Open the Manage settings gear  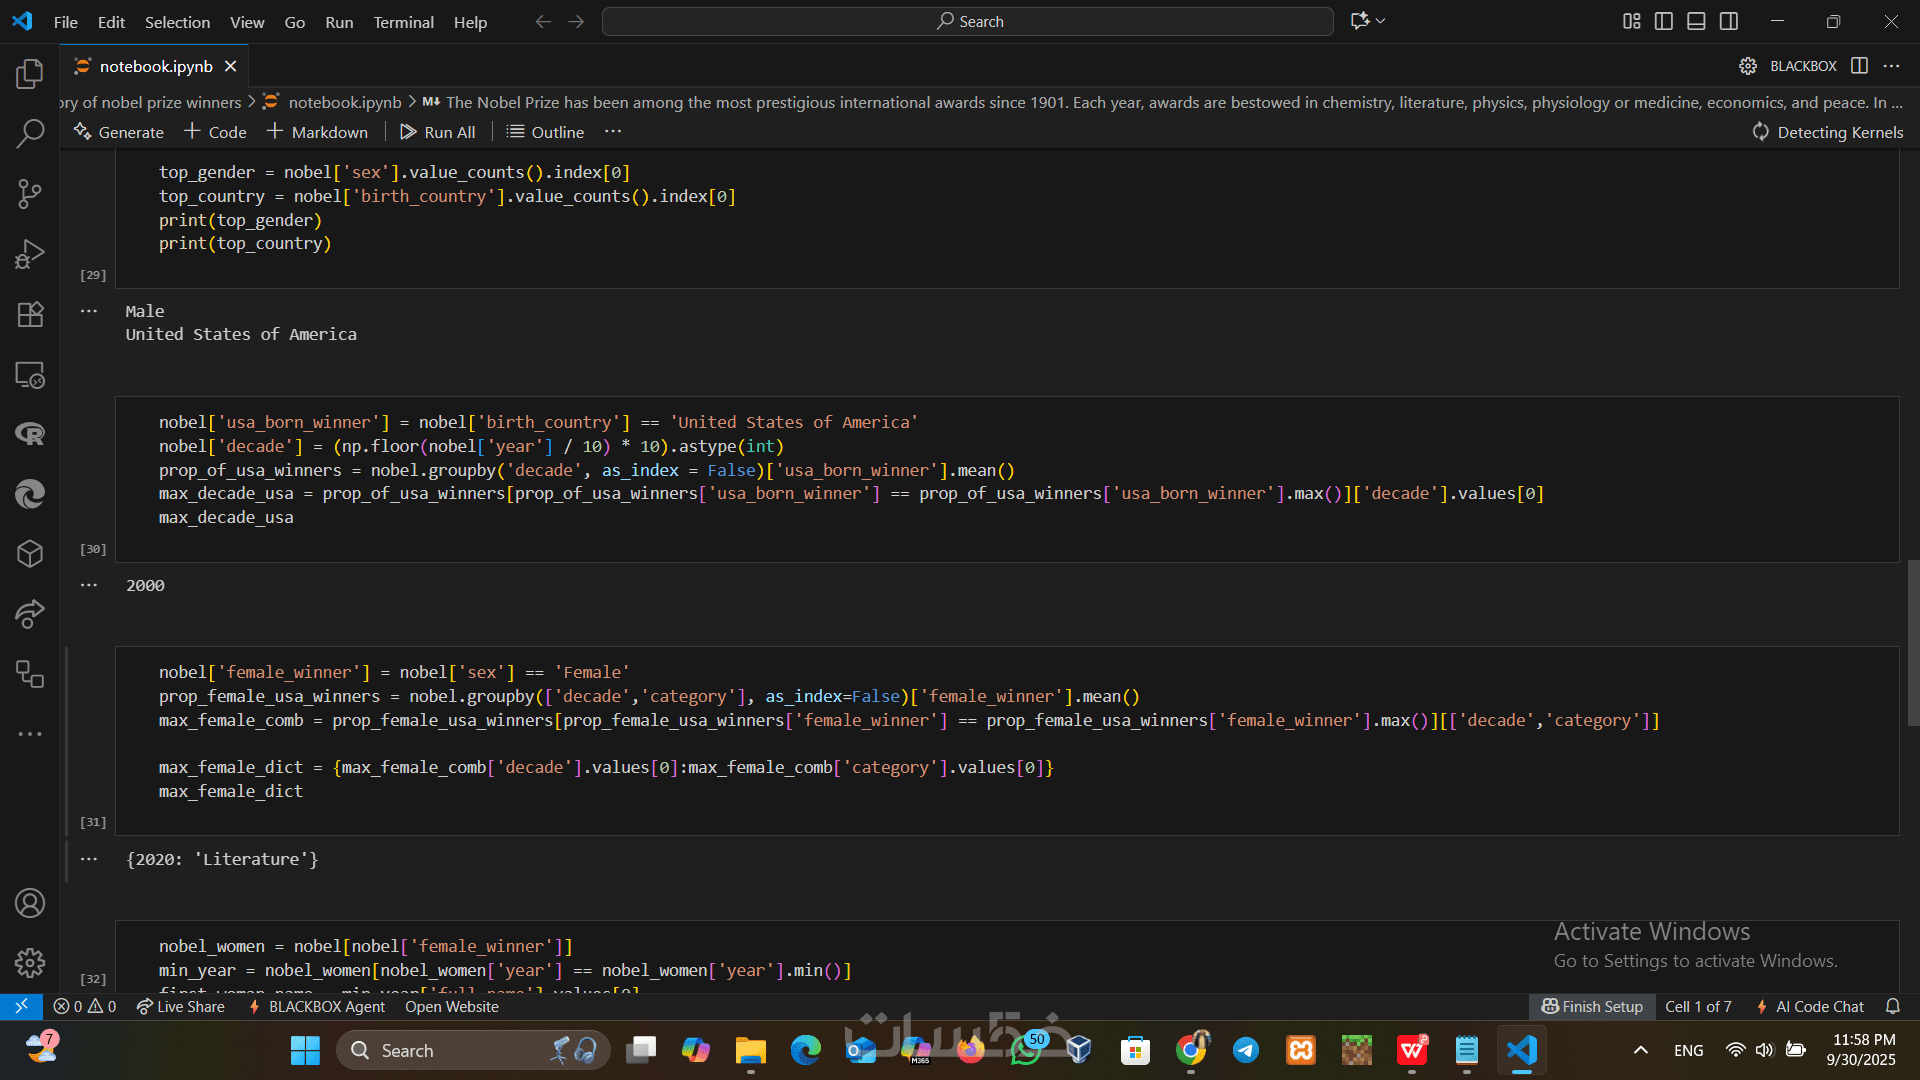coord(30,962)
